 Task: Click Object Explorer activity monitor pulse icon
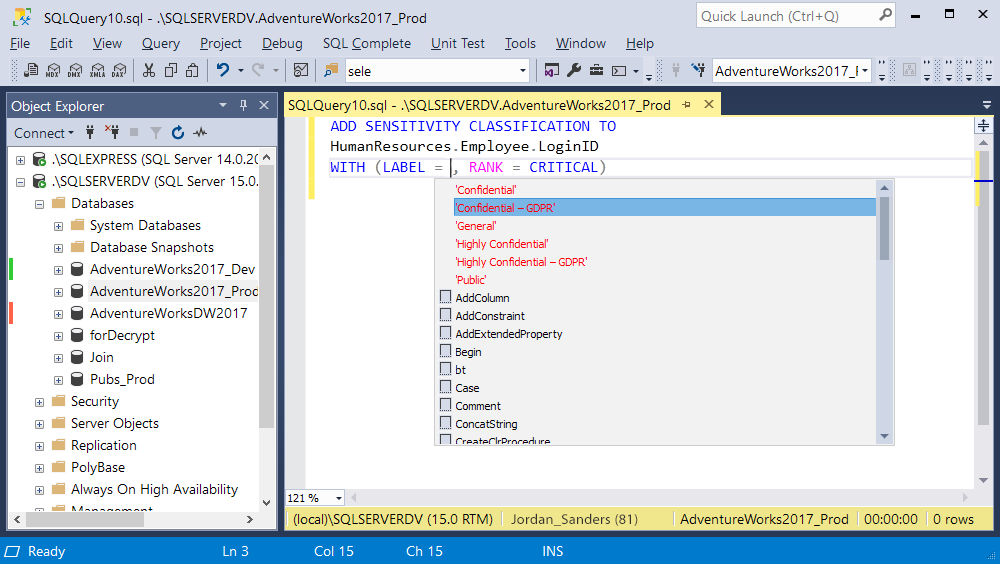point(200,133)
